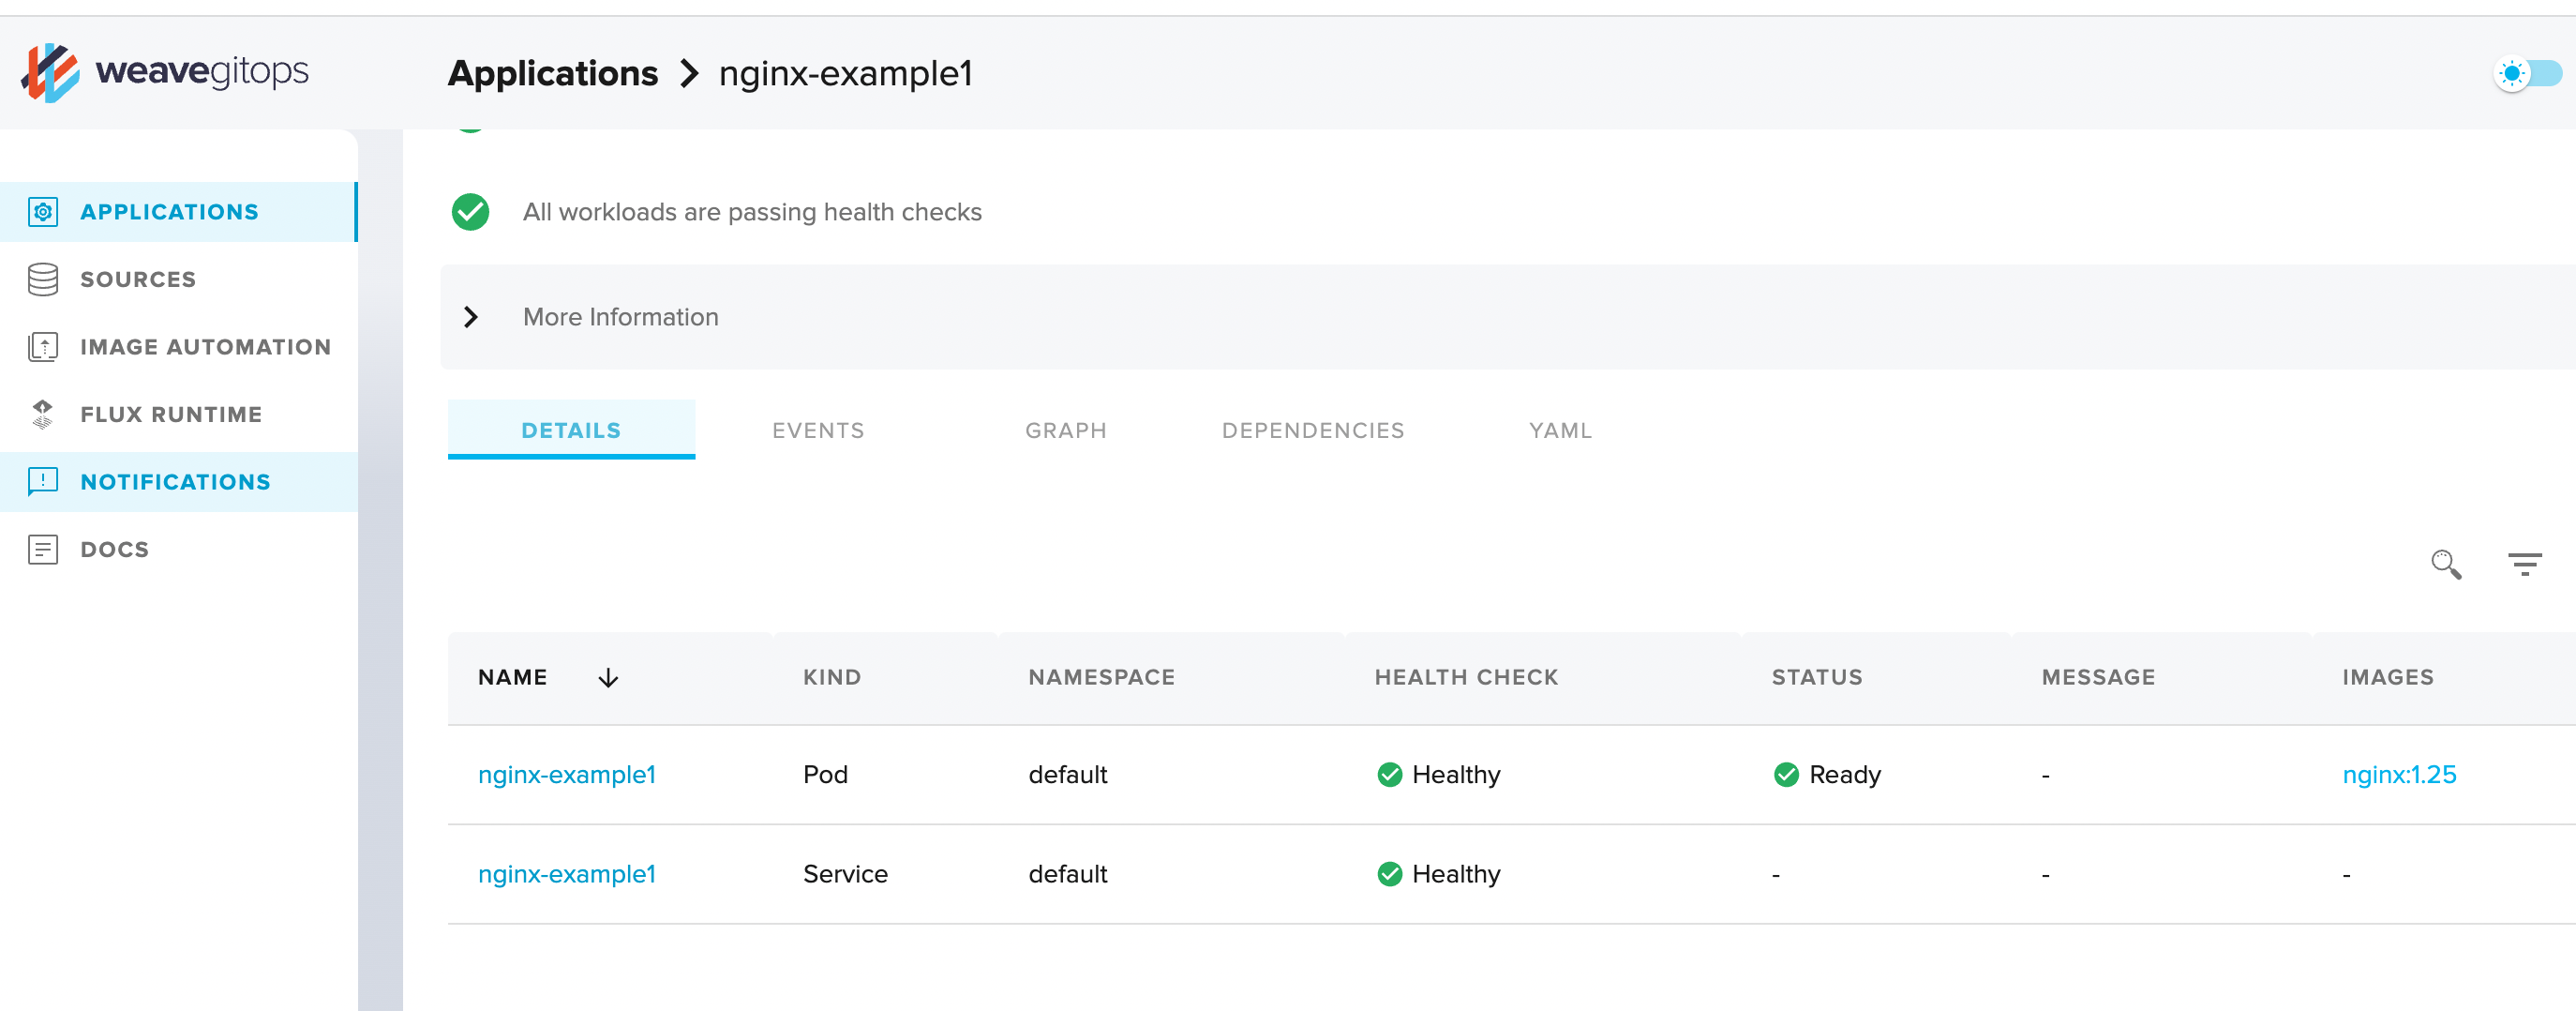Open the table filter icon

pos(2524,564)
